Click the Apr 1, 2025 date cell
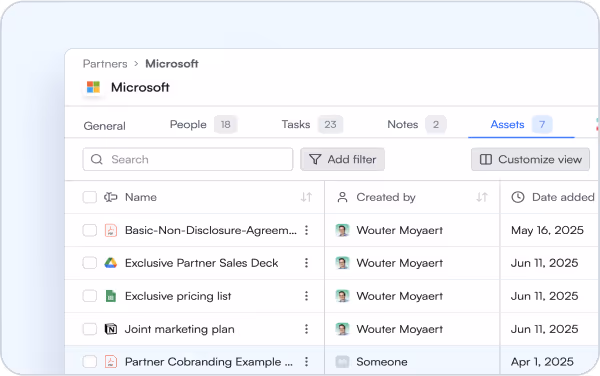This screenshot has width=600, height=376. pyautogui.click(x=542, y=361)
